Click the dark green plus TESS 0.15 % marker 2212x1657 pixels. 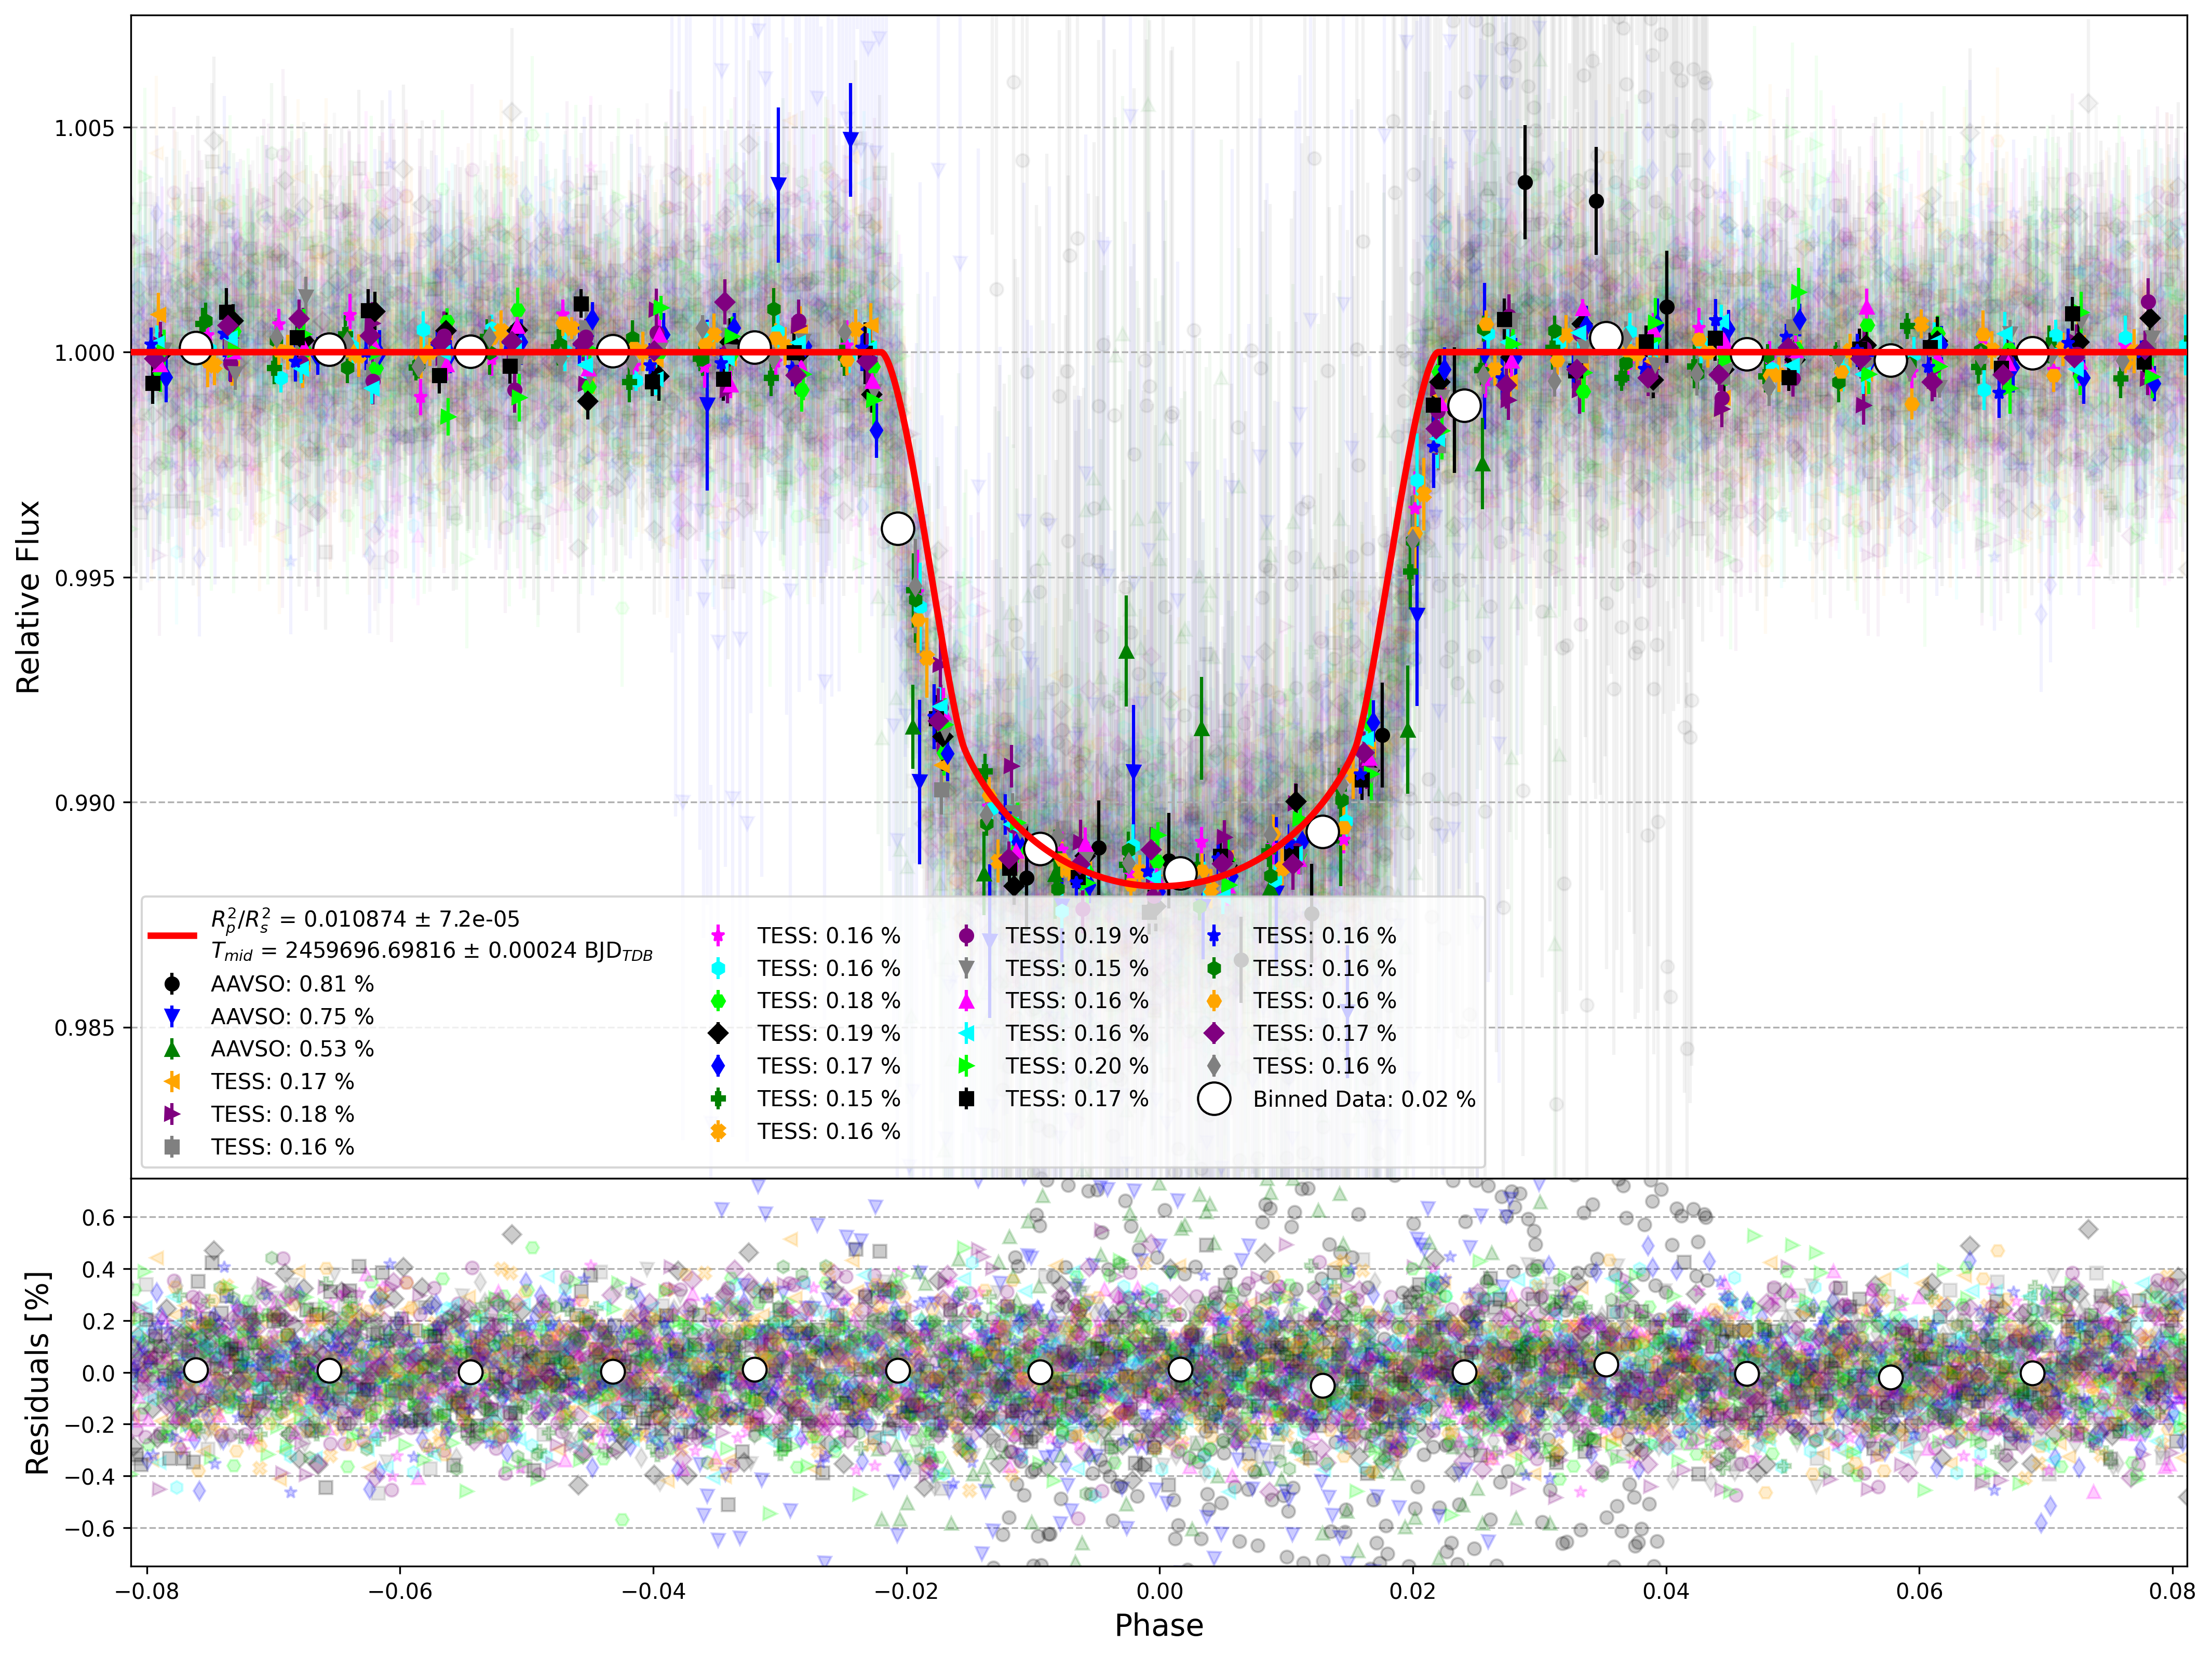point(718,1099)
